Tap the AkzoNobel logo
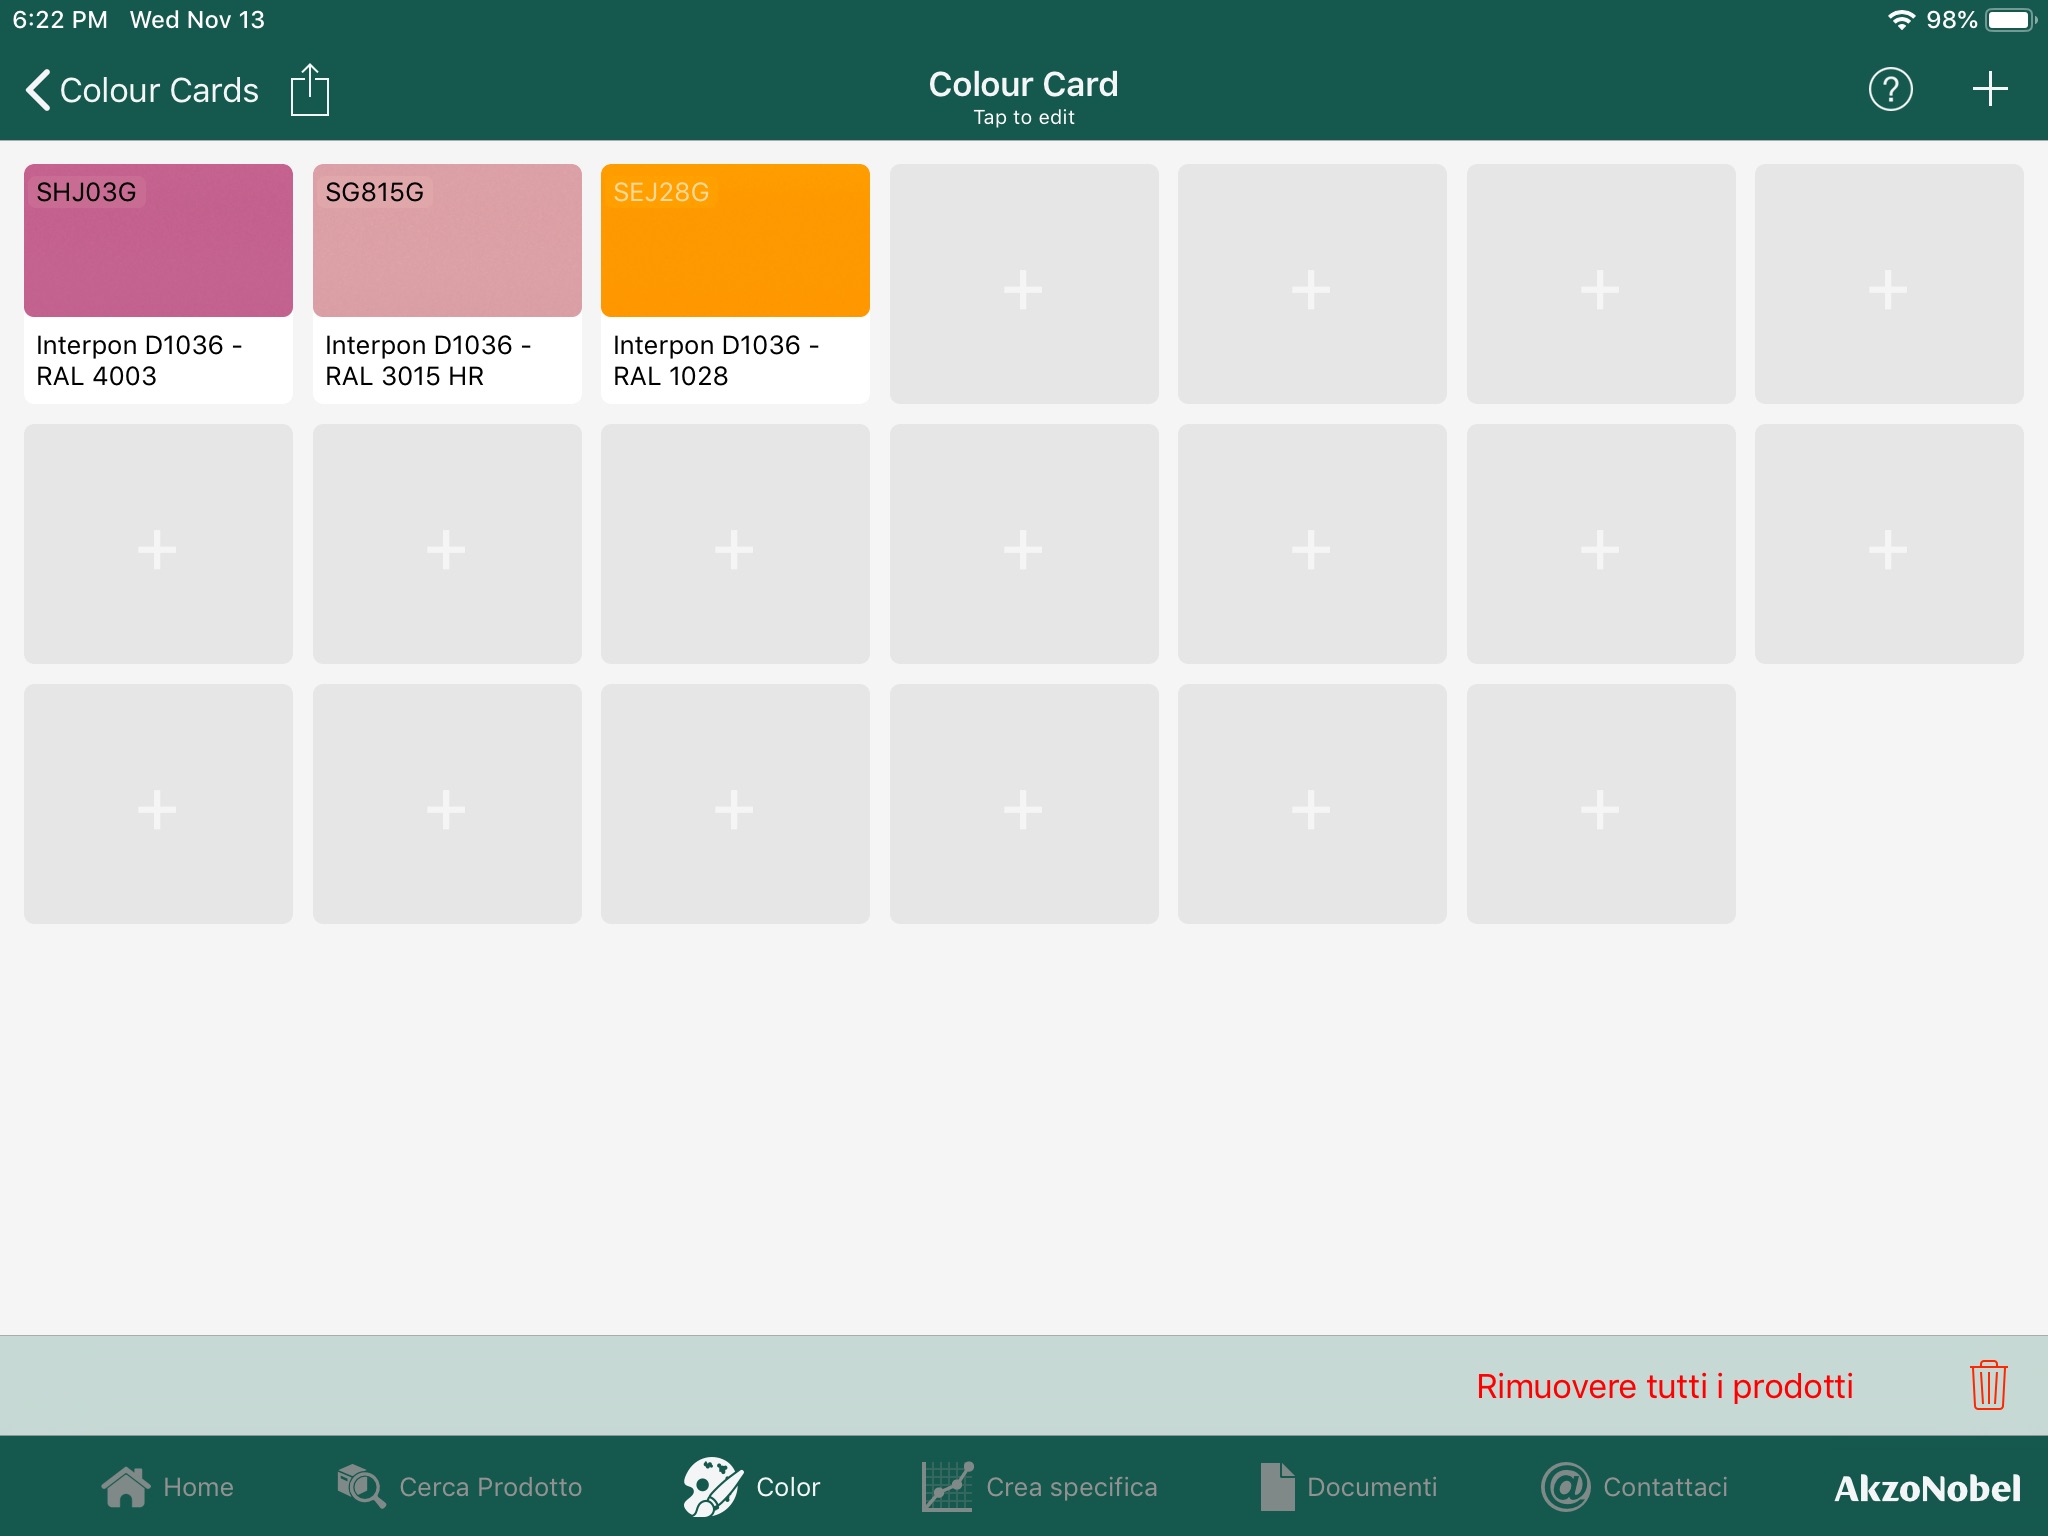The width and height of the screenshot is (2048, 1536). coord(1927,1488)
